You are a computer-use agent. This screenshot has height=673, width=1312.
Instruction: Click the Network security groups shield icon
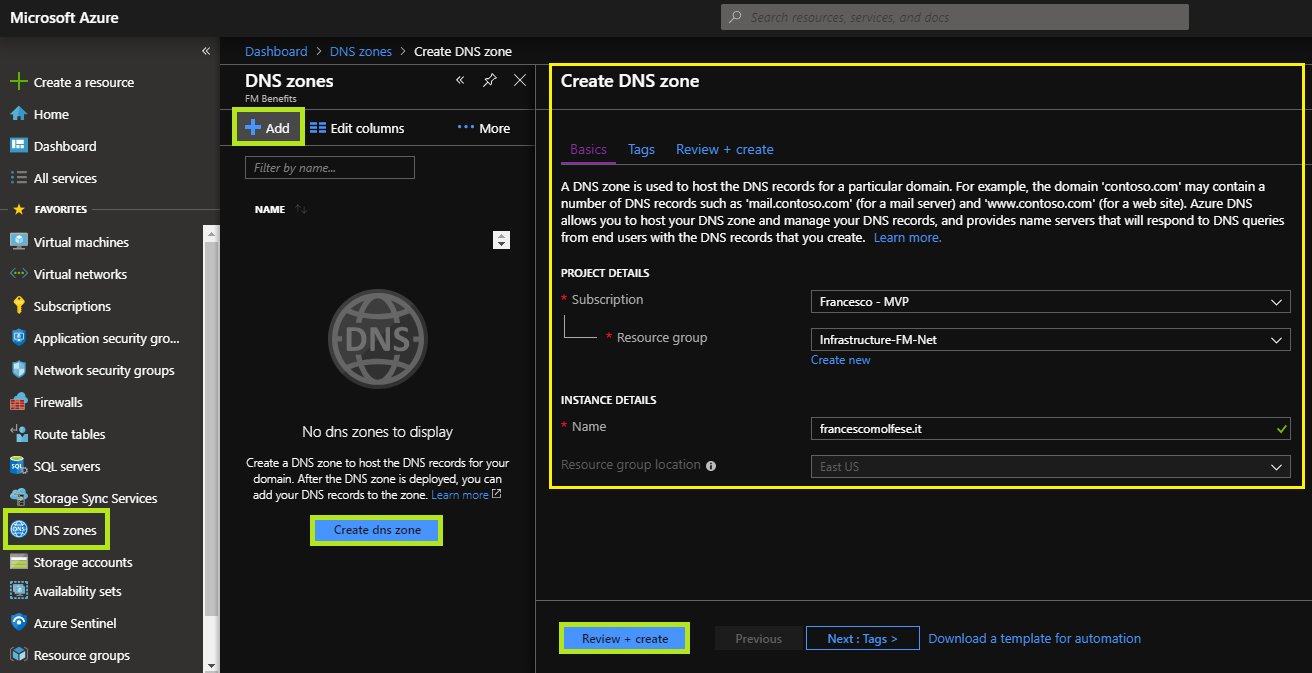click(x=18, y=370)
